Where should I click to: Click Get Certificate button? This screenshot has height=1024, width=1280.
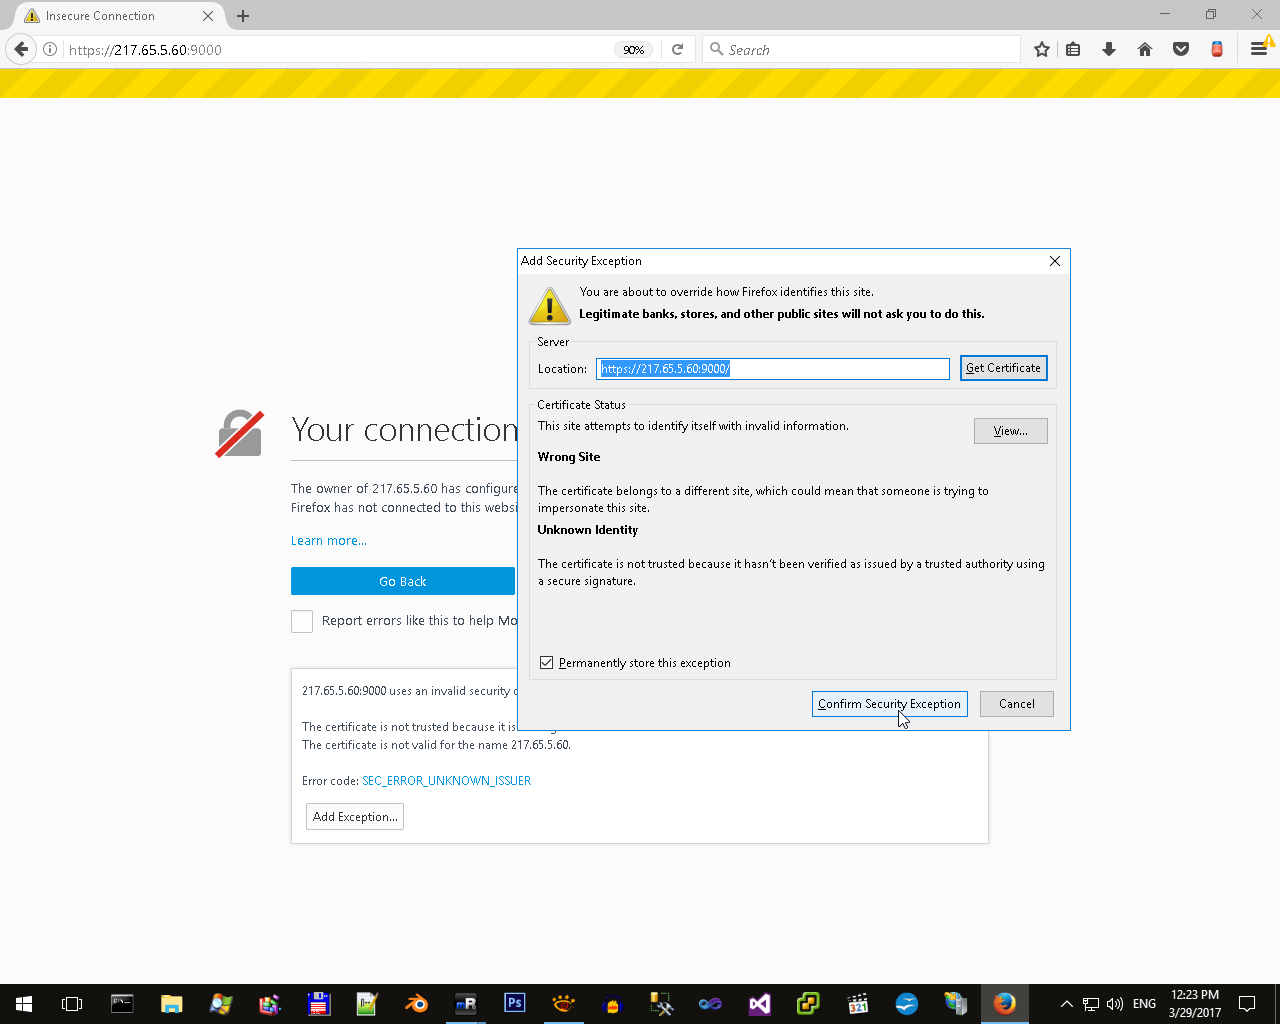pos(1004,368)
